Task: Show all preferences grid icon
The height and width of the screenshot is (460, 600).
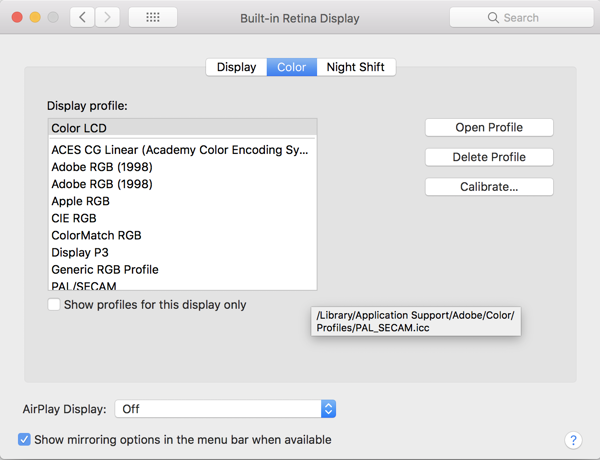Action: tap(153, 18)
